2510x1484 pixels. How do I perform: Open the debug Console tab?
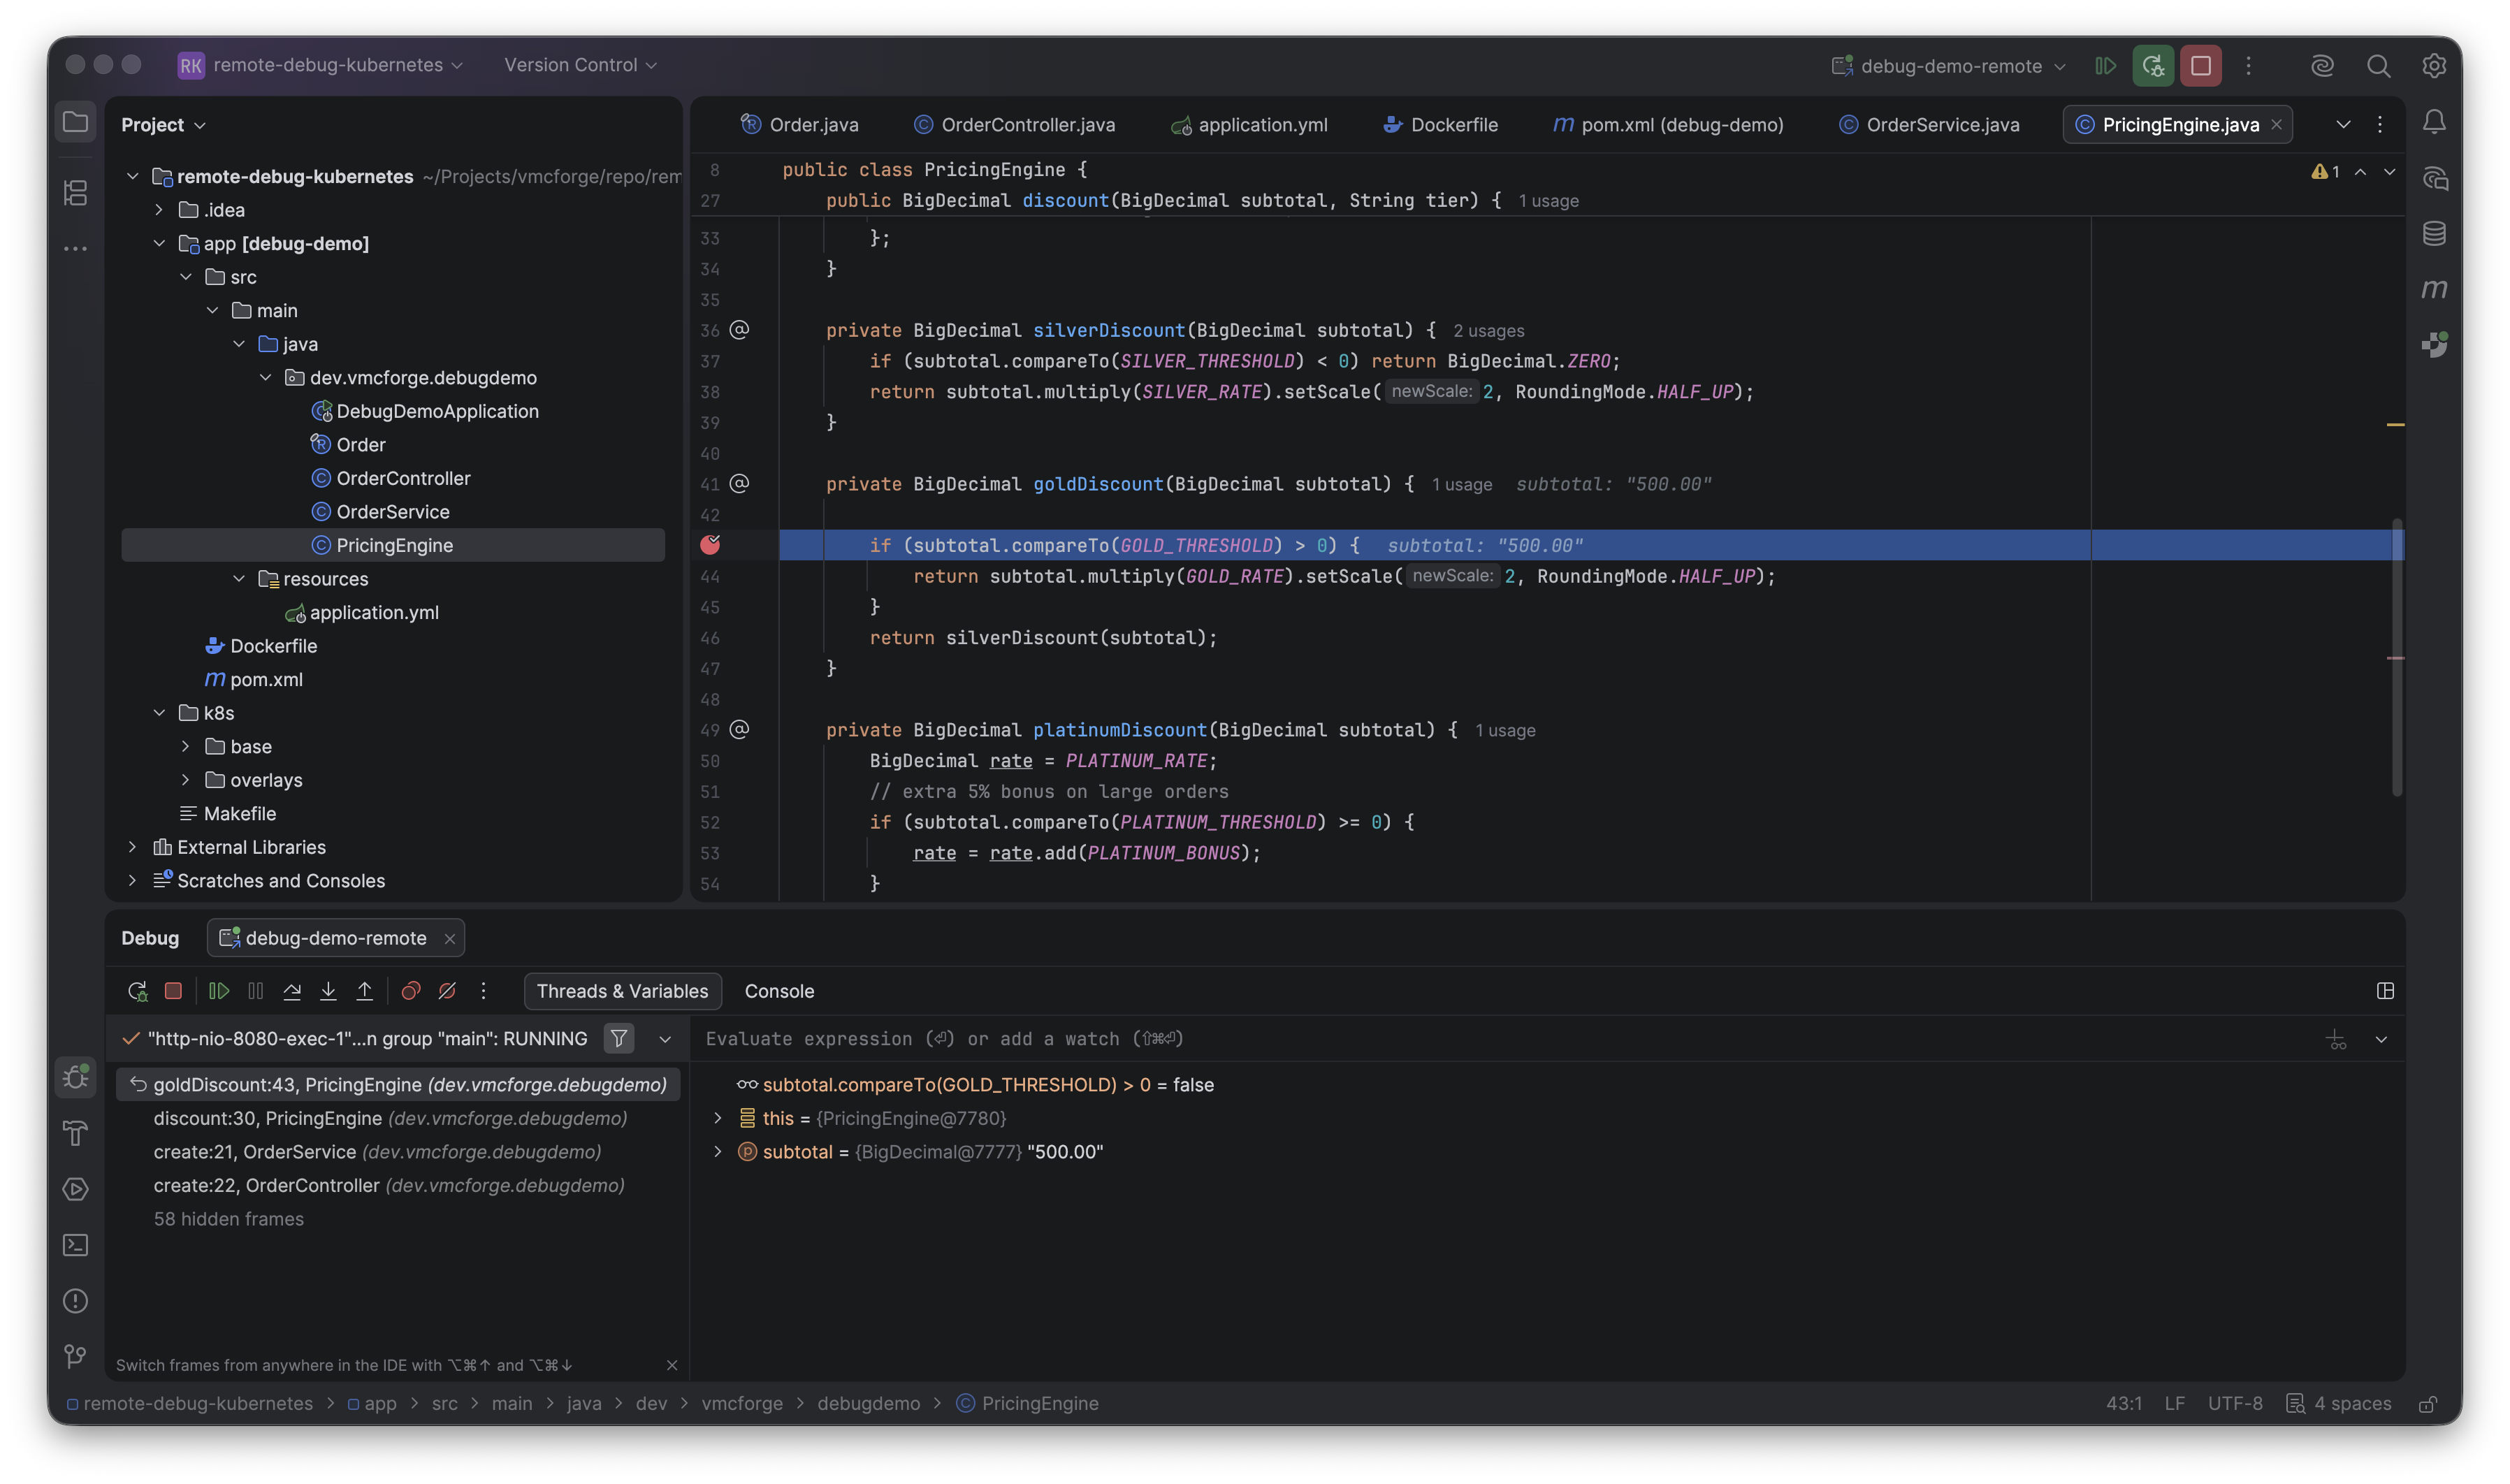tap(779, 991)
